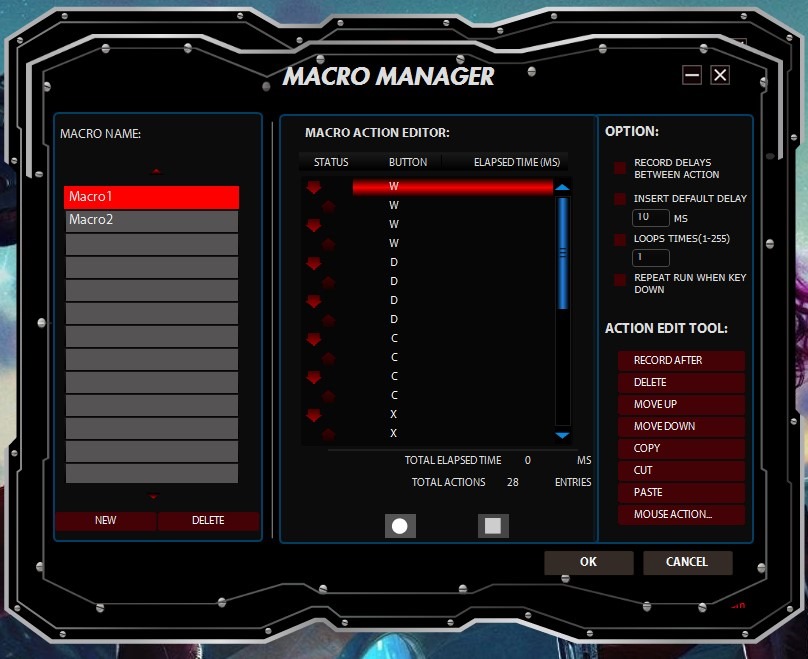Click the action list scroll-up arrow

(562, 188)
